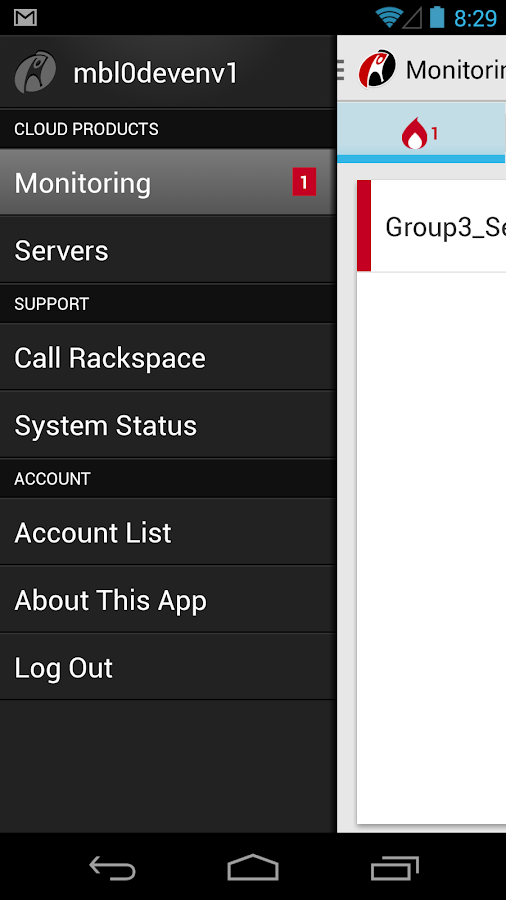Tap the Android home navigation button
This screenshot has width=506, height=900.
253,867
